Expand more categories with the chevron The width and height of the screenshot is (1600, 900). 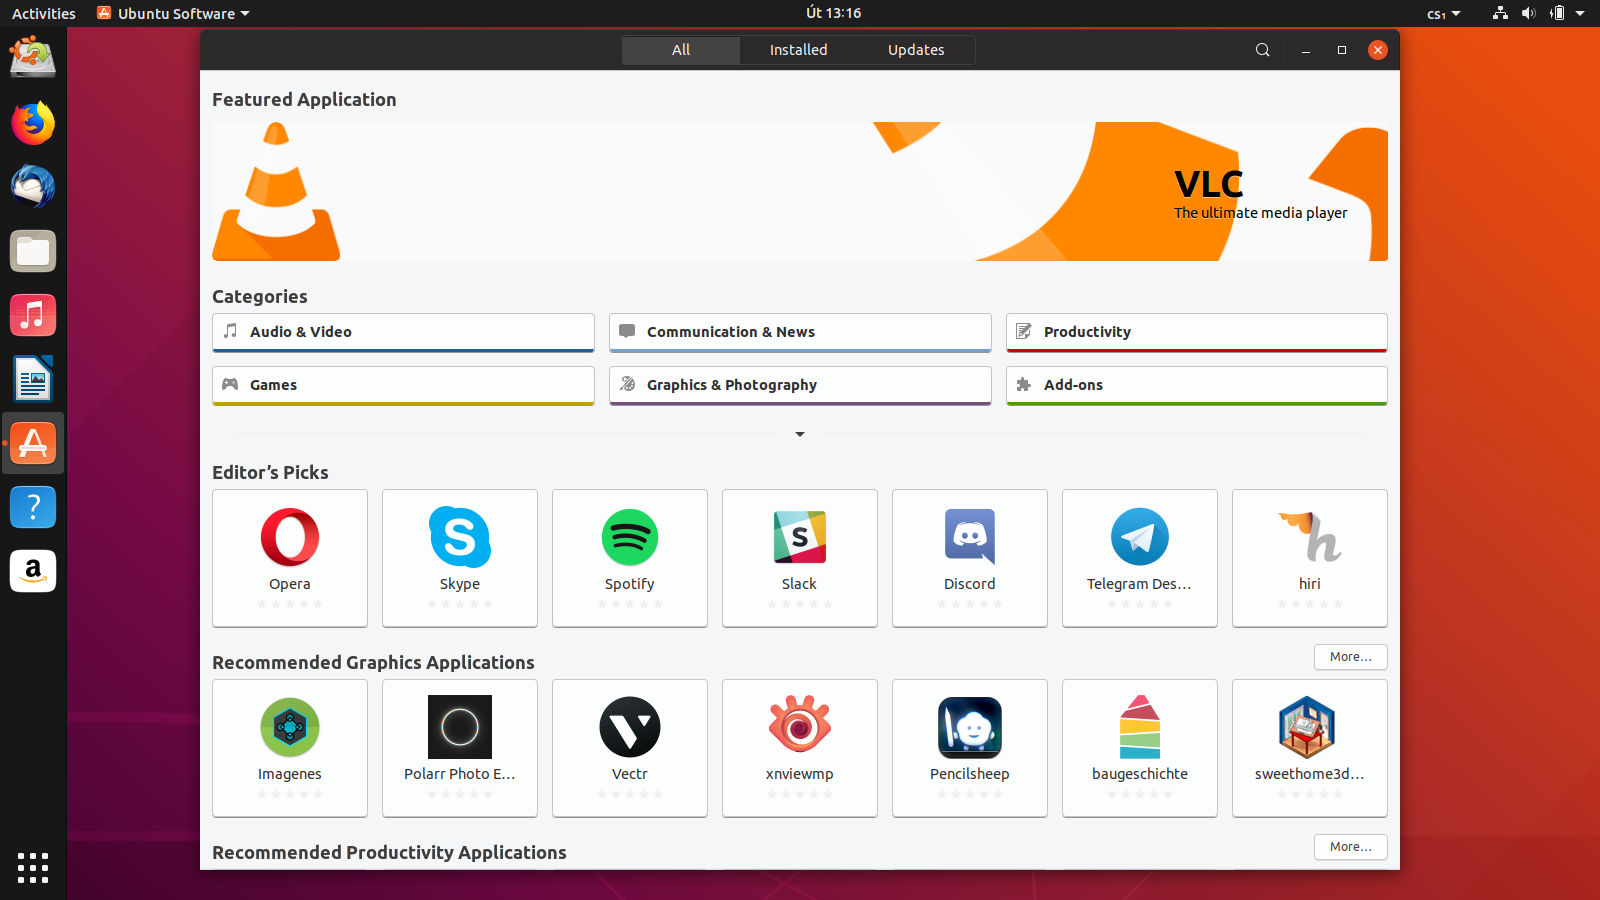(x=799, y=434)
